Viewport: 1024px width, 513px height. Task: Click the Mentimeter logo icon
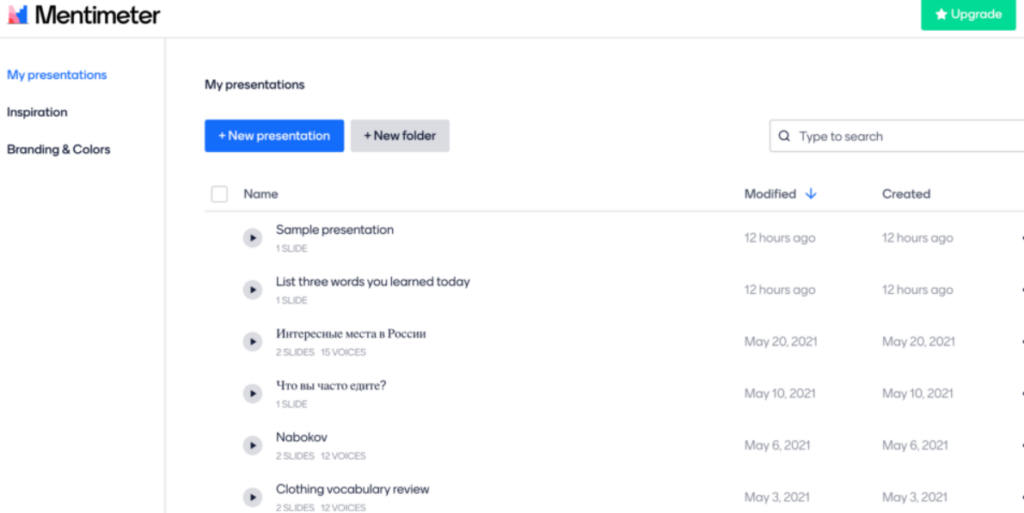[x=18, y=14]
